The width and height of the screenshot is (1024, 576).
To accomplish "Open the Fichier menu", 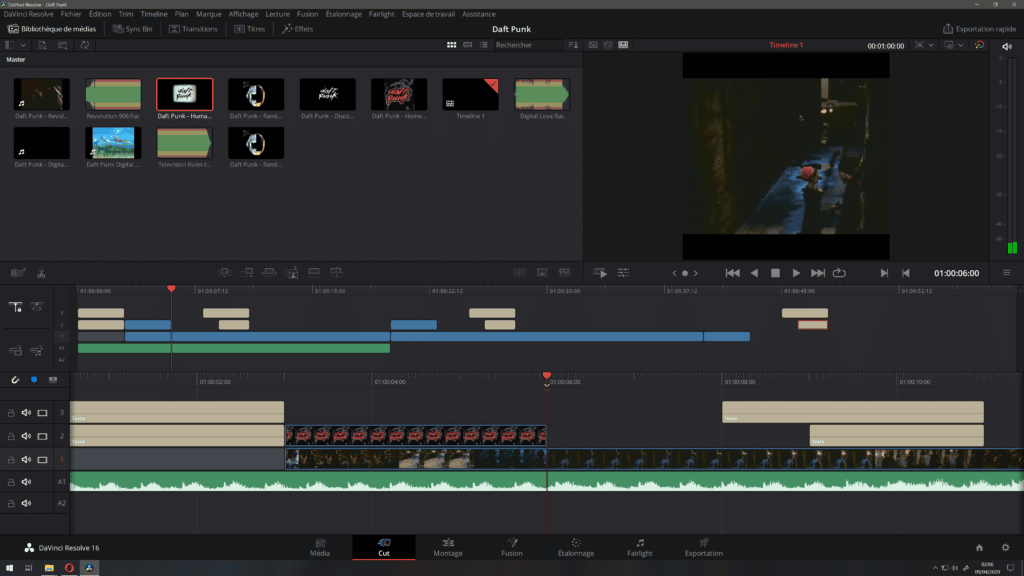I will click(x=71, y=14).
